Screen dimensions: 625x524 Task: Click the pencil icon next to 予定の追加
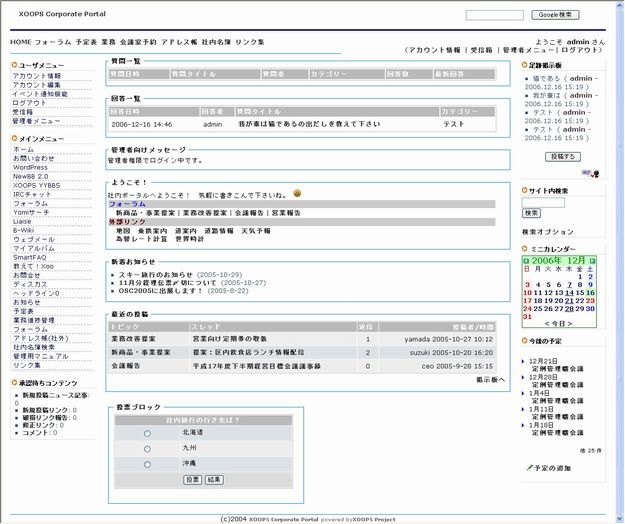pos(530,467)
